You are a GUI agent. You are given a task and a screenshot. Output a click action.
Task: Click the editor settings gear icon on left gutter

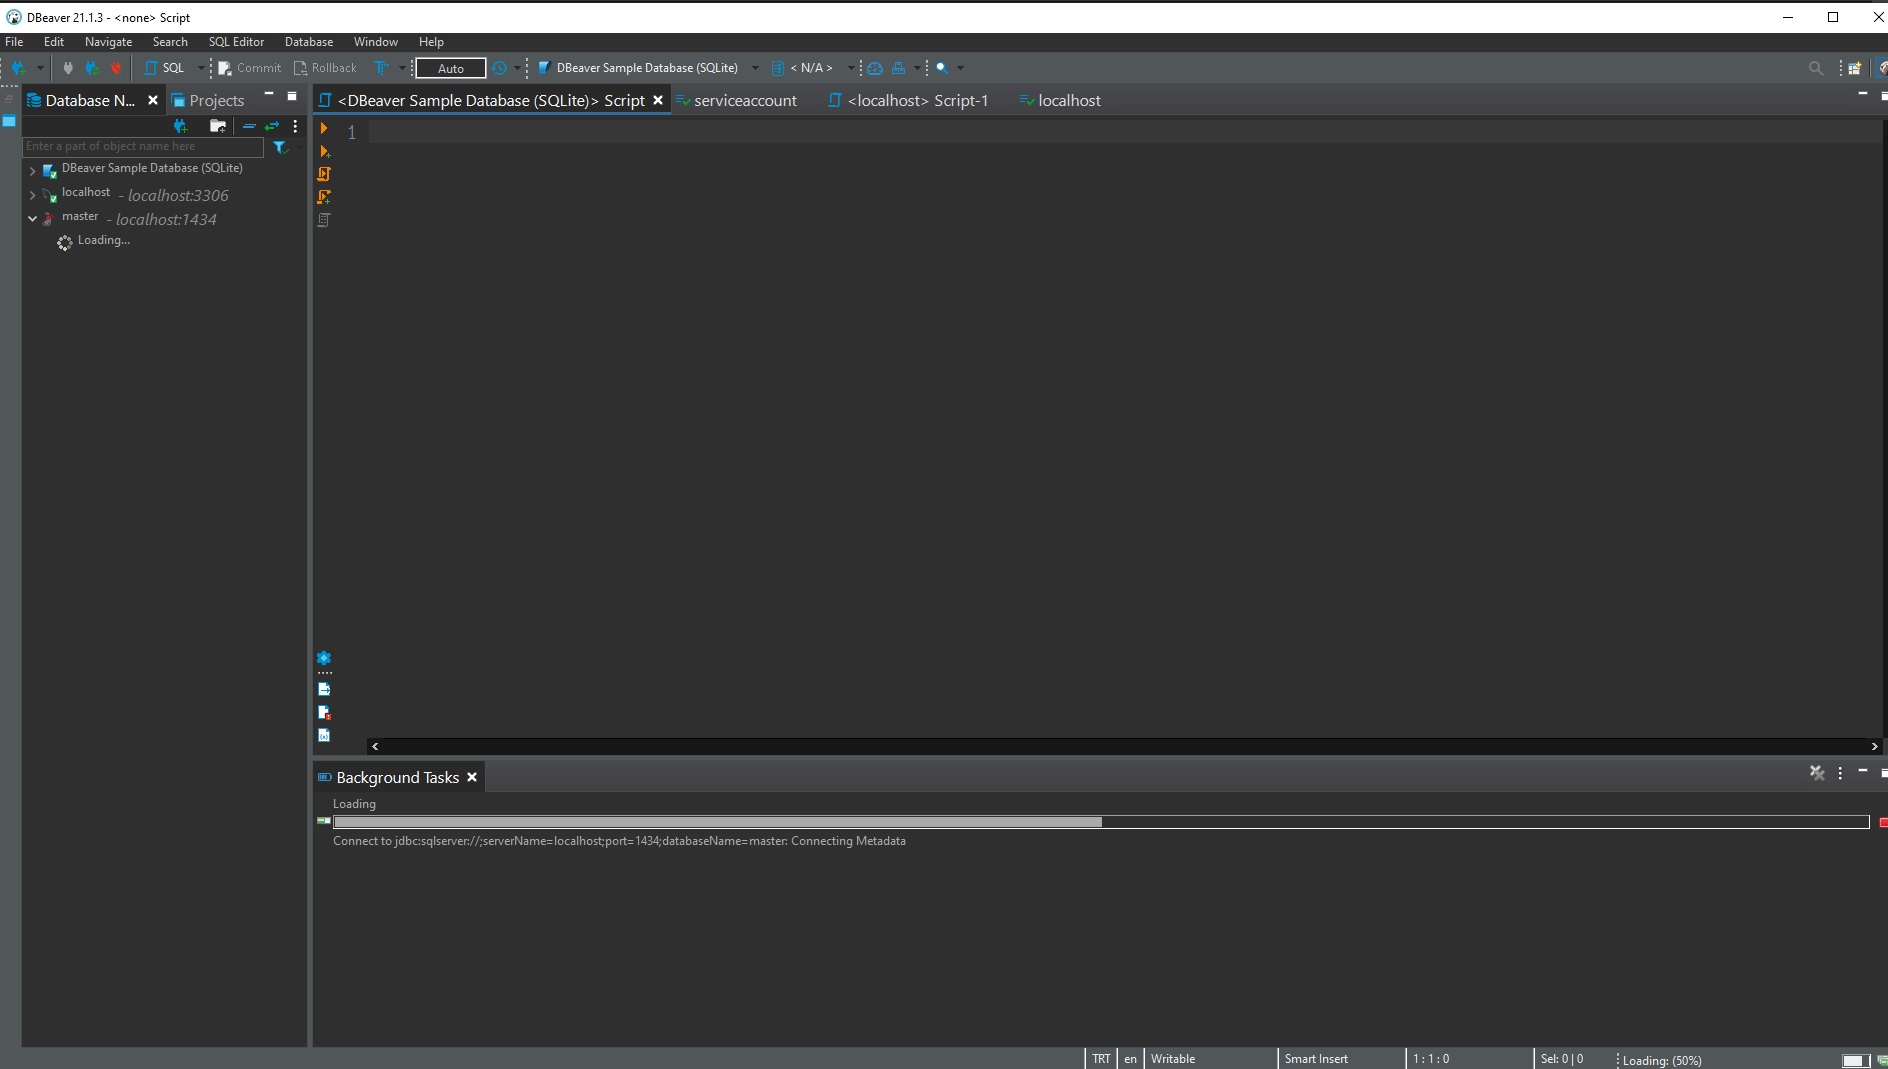324,658
